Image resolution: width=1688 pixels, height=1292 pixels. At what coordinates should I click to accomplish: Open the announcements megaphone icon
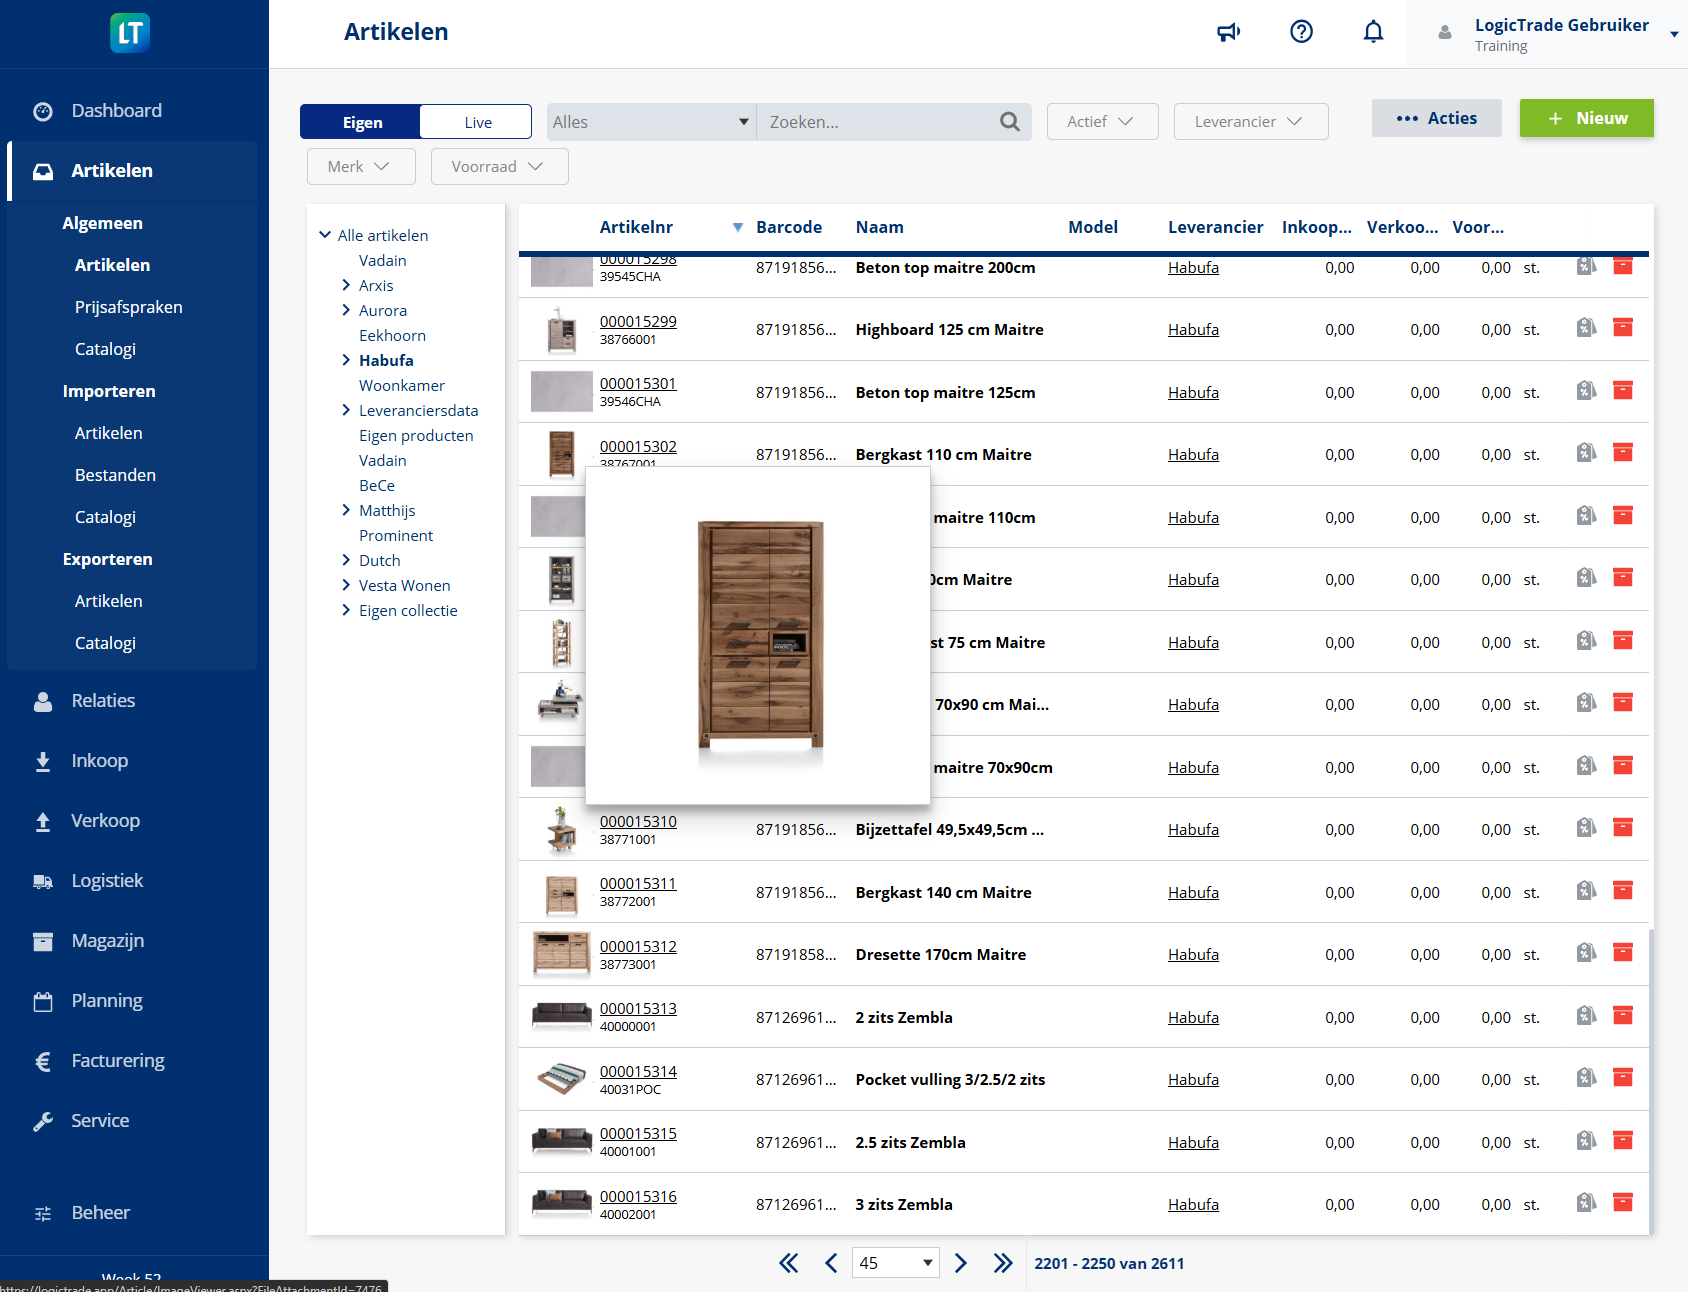[1229, 31]
